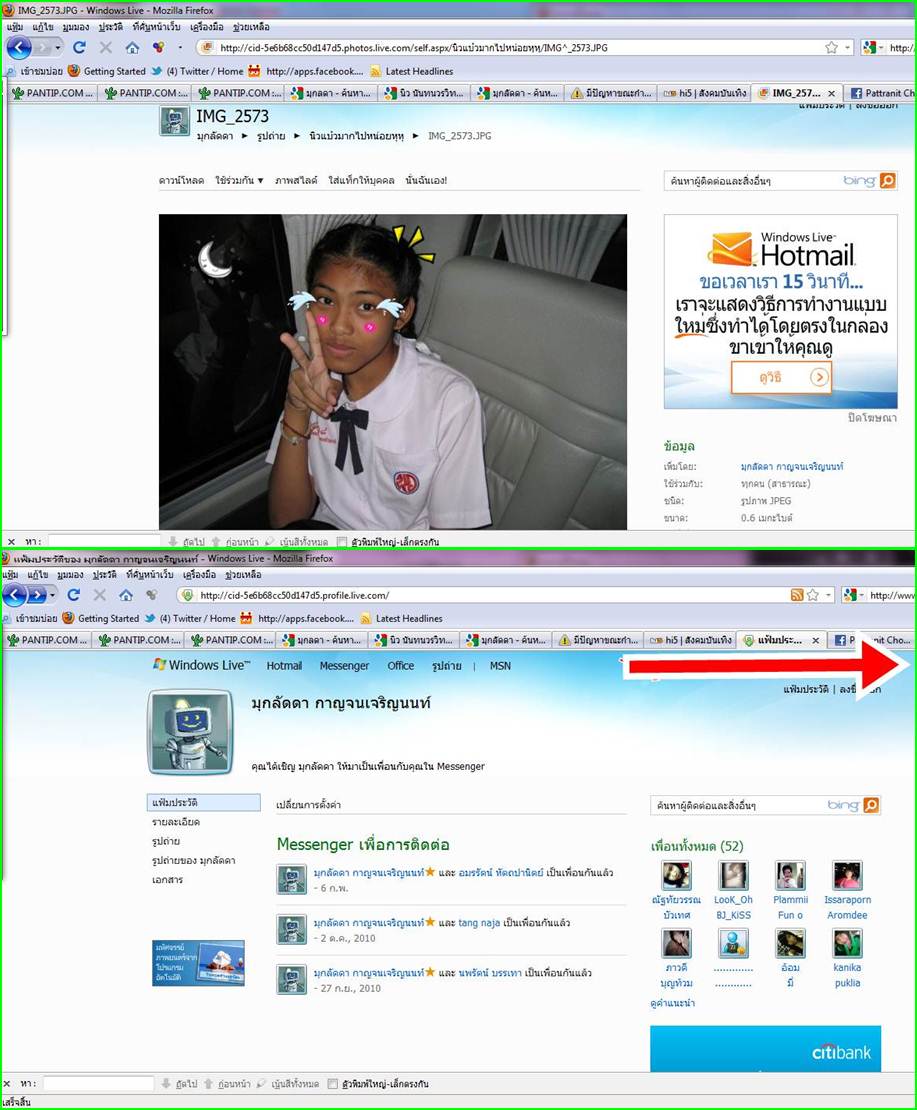Click ใส่แท็กให้บุคคล tag link
This screenshot has width=917, height=1110.
click(361, 181)
